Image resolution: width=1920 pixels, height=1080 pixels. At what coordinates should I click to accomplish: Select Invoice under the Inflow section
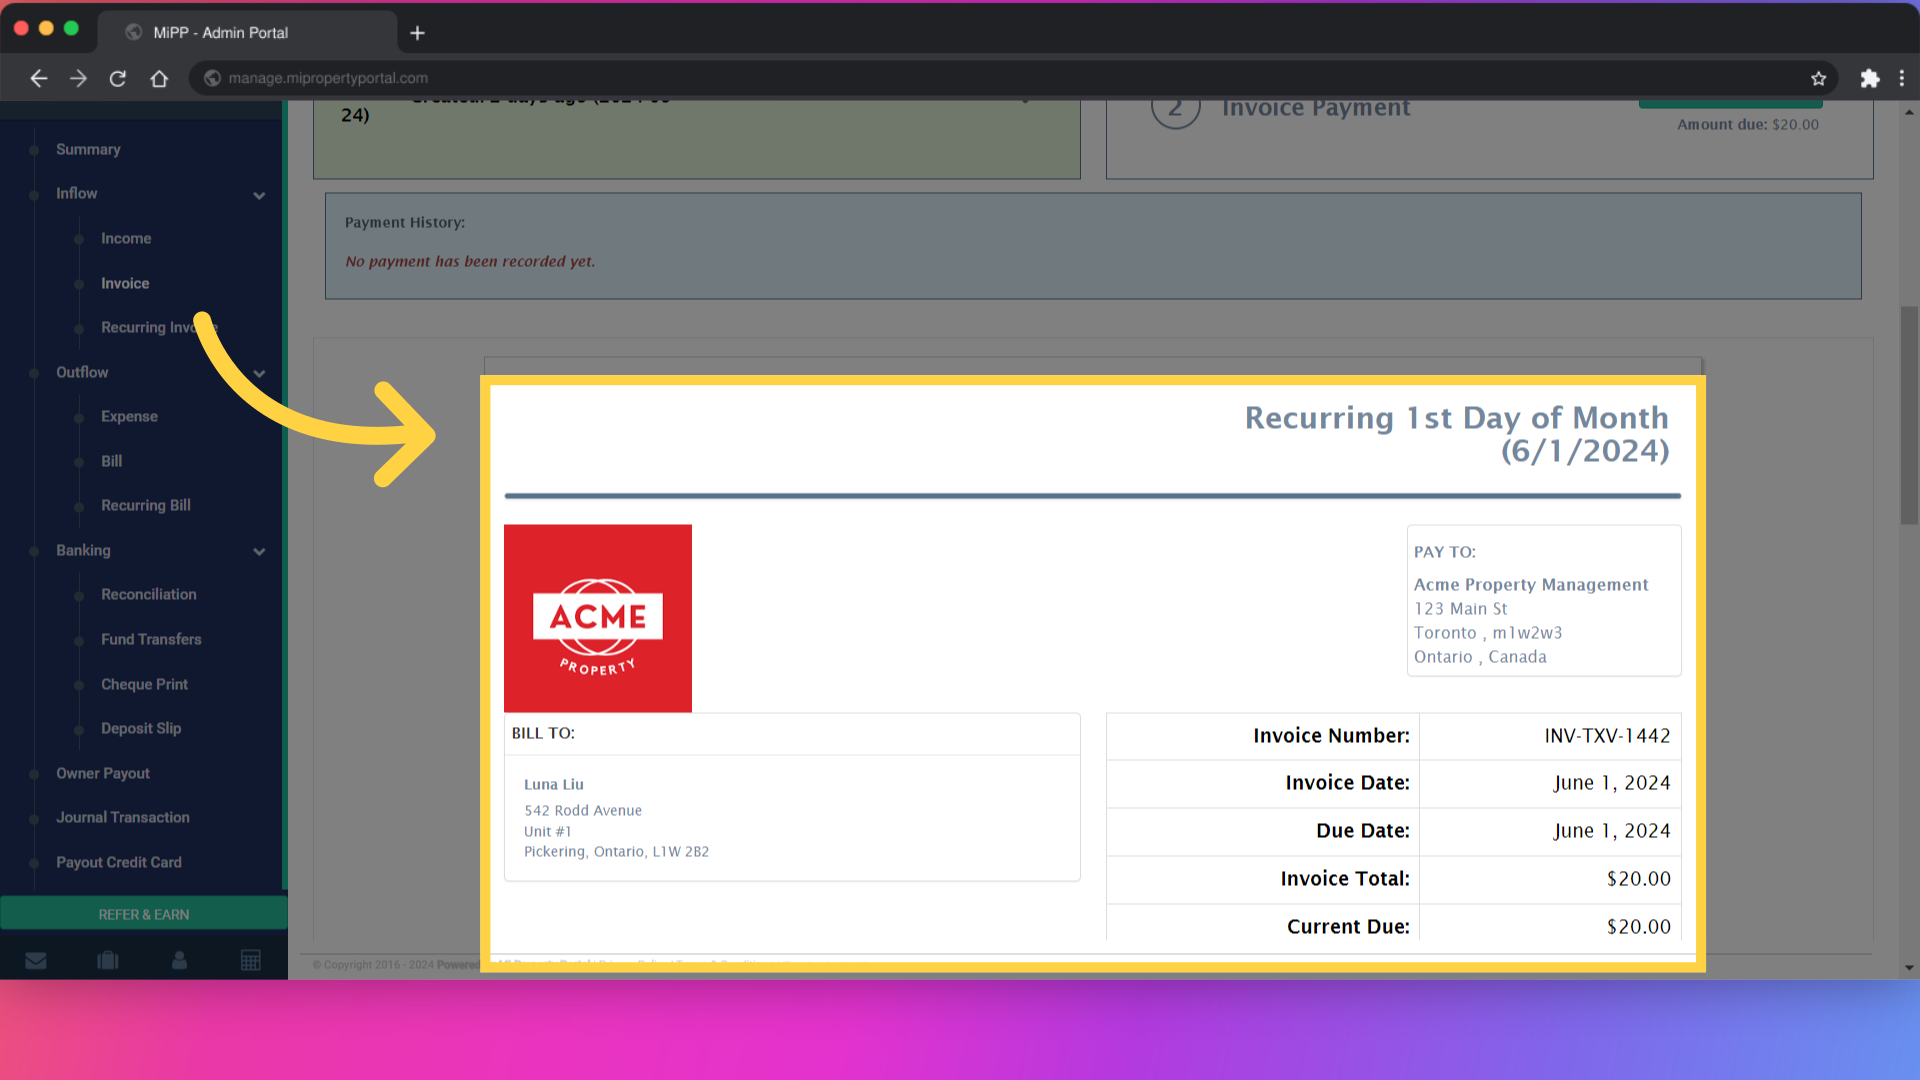[124, 283]
